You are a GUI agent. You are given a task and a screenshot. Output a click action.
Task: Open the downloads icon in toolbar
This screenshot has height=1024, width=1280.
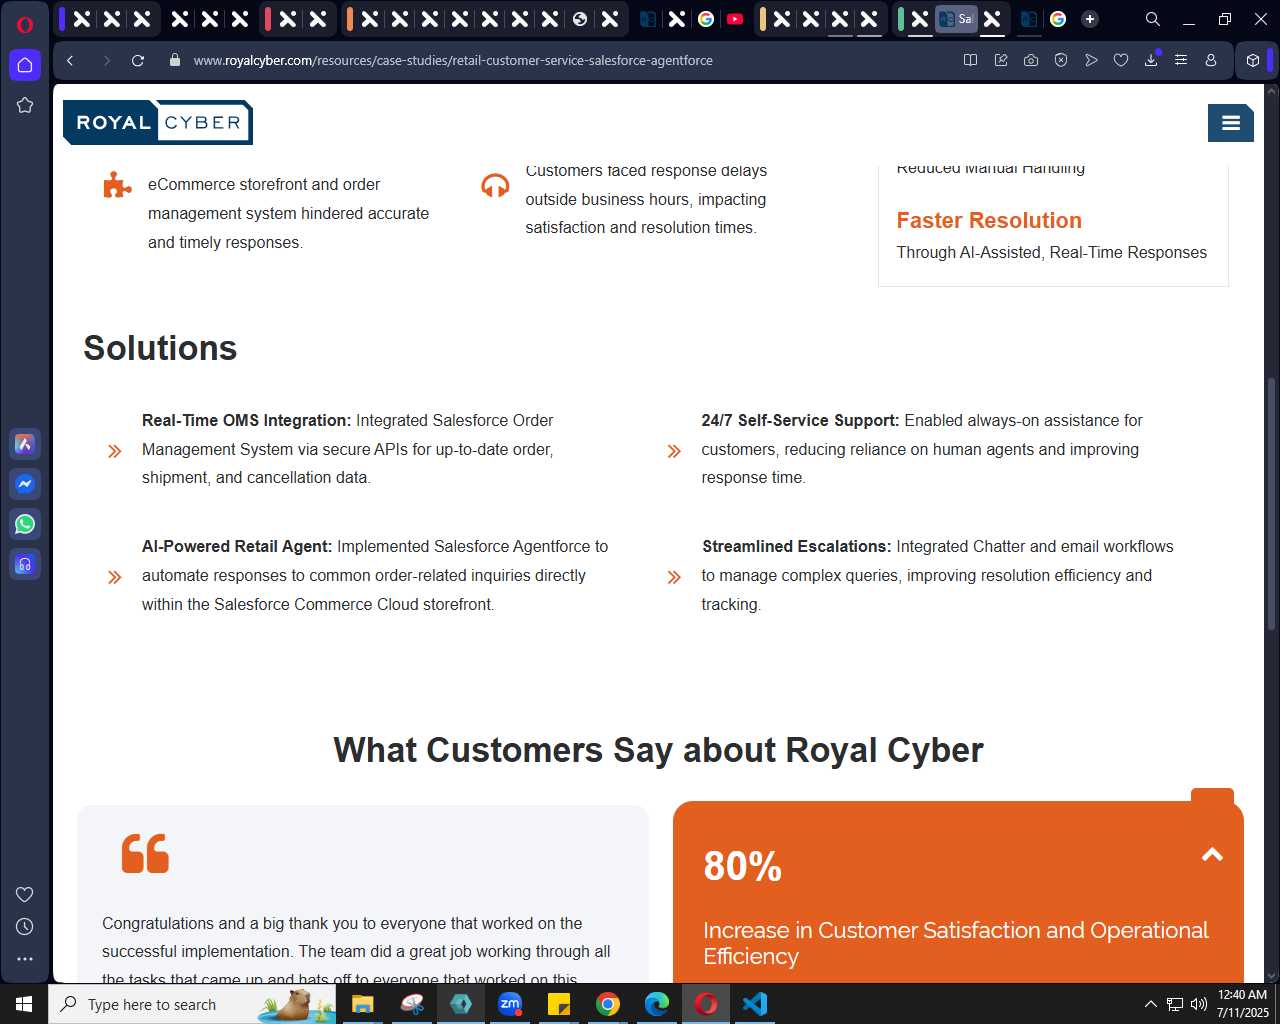click(x=1151, y=60)
